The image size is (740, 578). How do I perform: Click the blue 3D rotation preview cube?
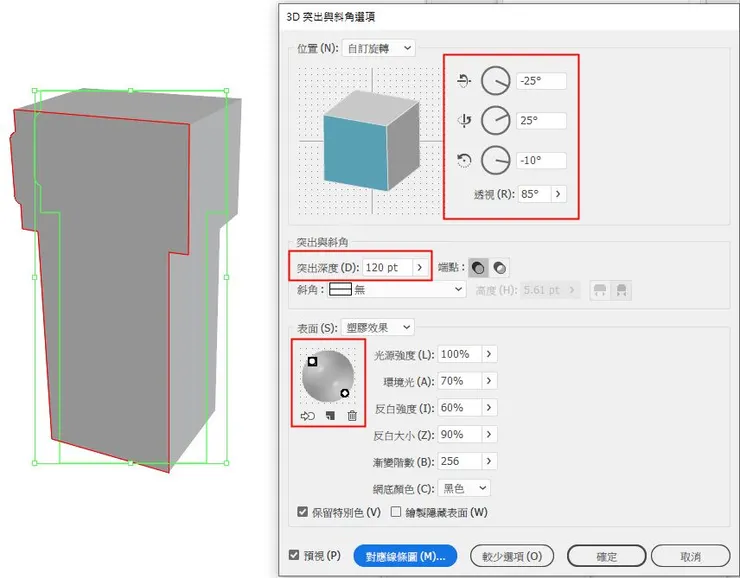[371, 141]
